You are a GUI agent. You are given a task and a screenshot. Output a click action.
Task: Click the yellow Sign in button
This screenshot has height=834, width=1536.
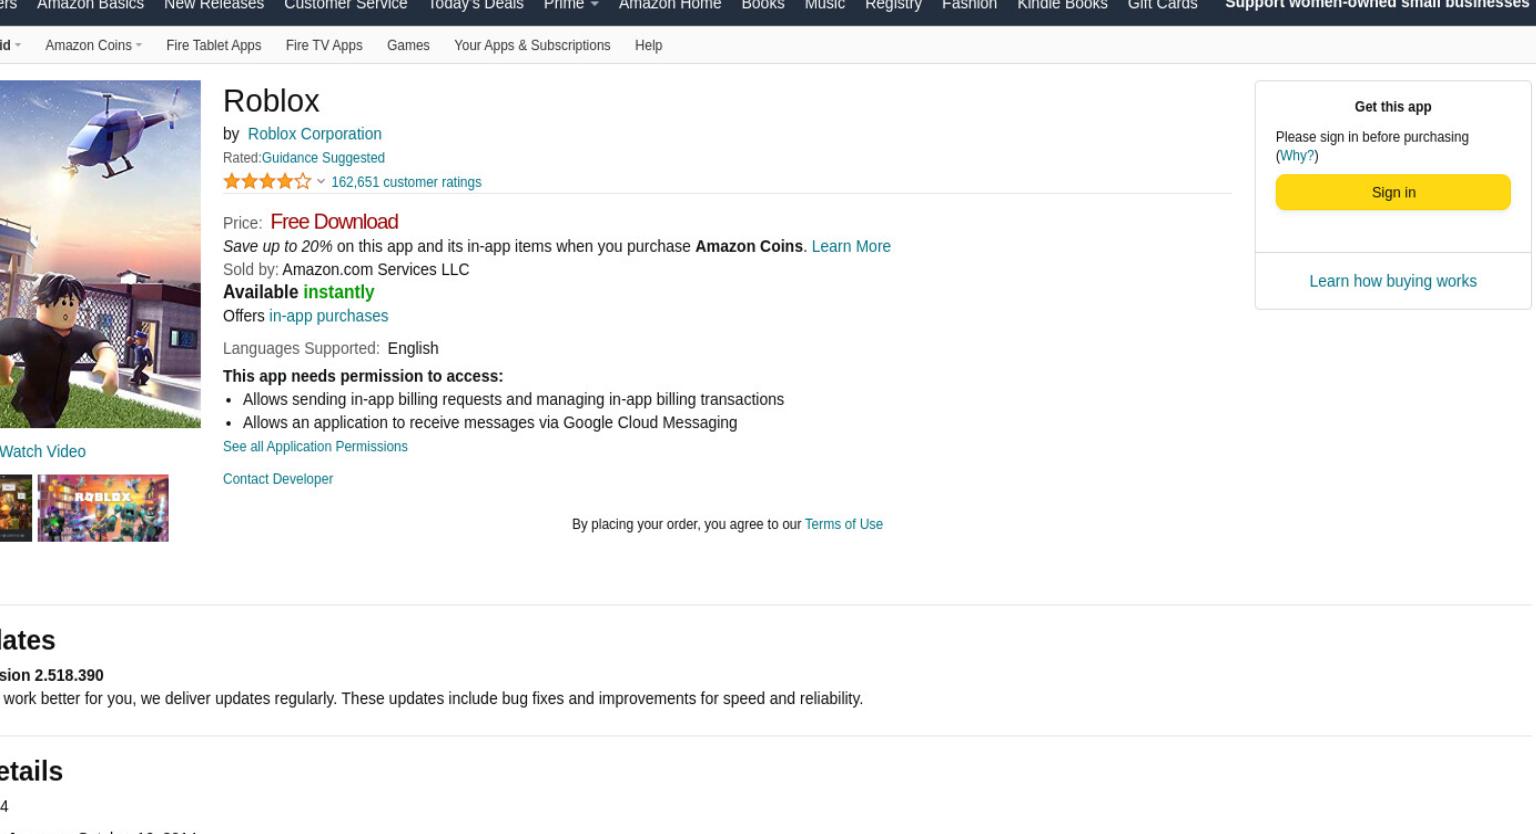(x=1393, y=192)
